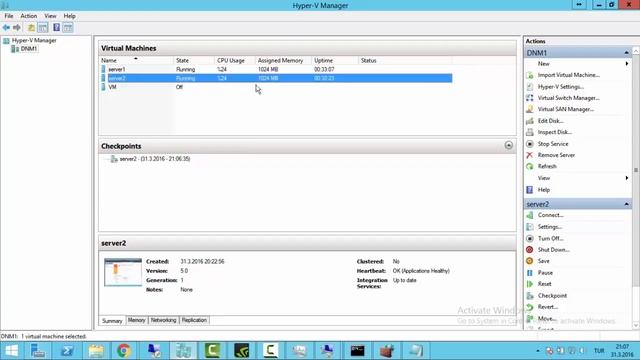Click the Connect icon under server2
640x360 pixels.
click(530, 215)
